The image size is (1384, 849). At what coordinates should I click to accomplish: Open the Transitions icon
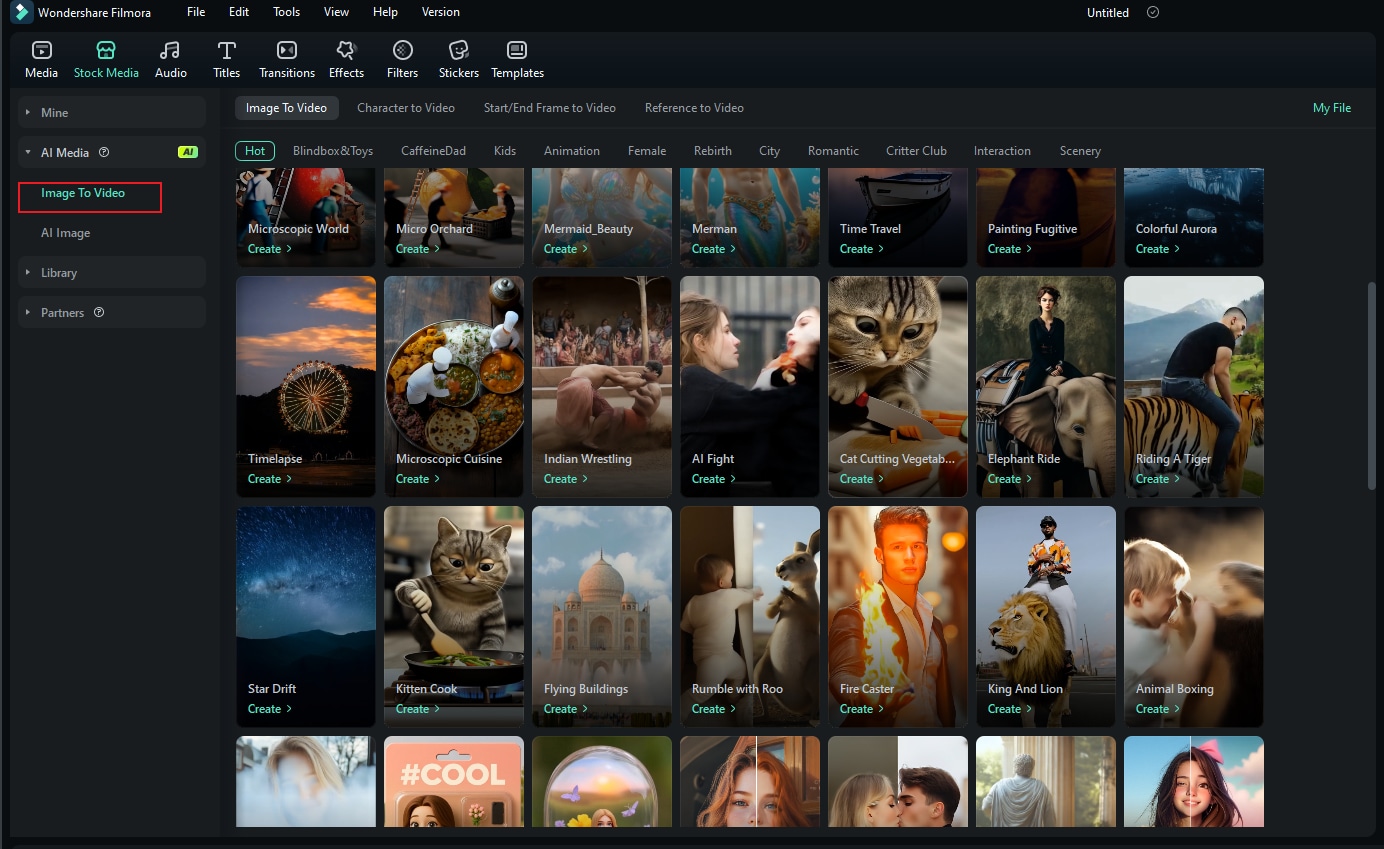[287, 50]
